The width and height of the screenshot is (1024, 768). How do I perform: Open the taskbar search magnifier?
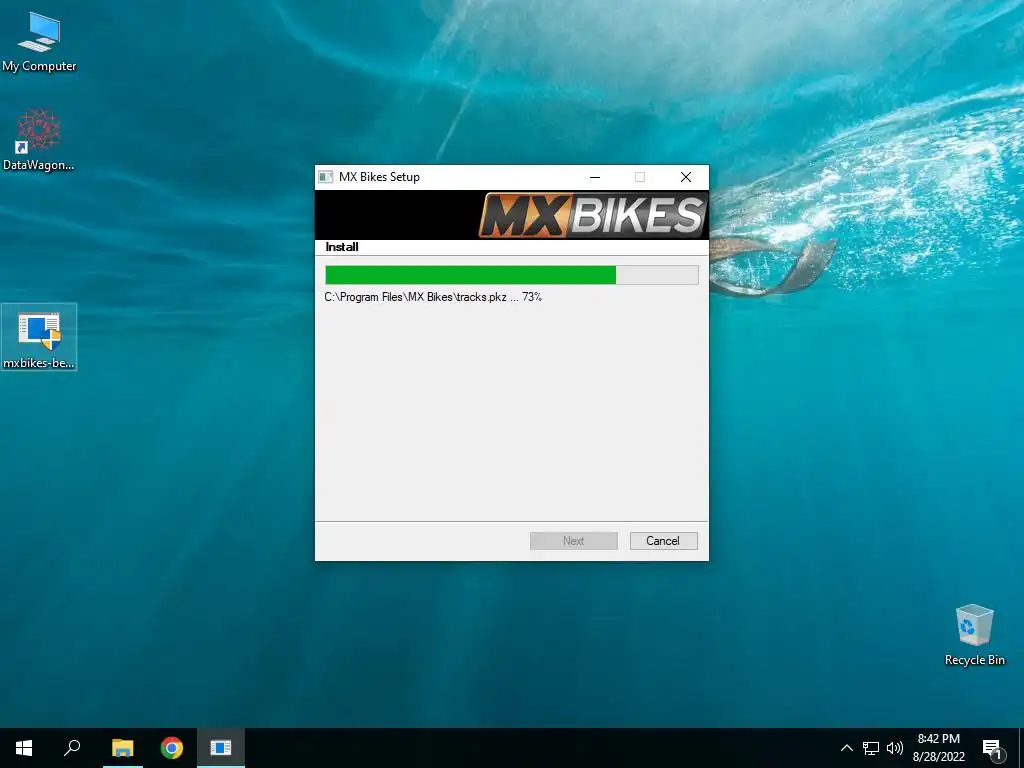(x=72, y=748)
